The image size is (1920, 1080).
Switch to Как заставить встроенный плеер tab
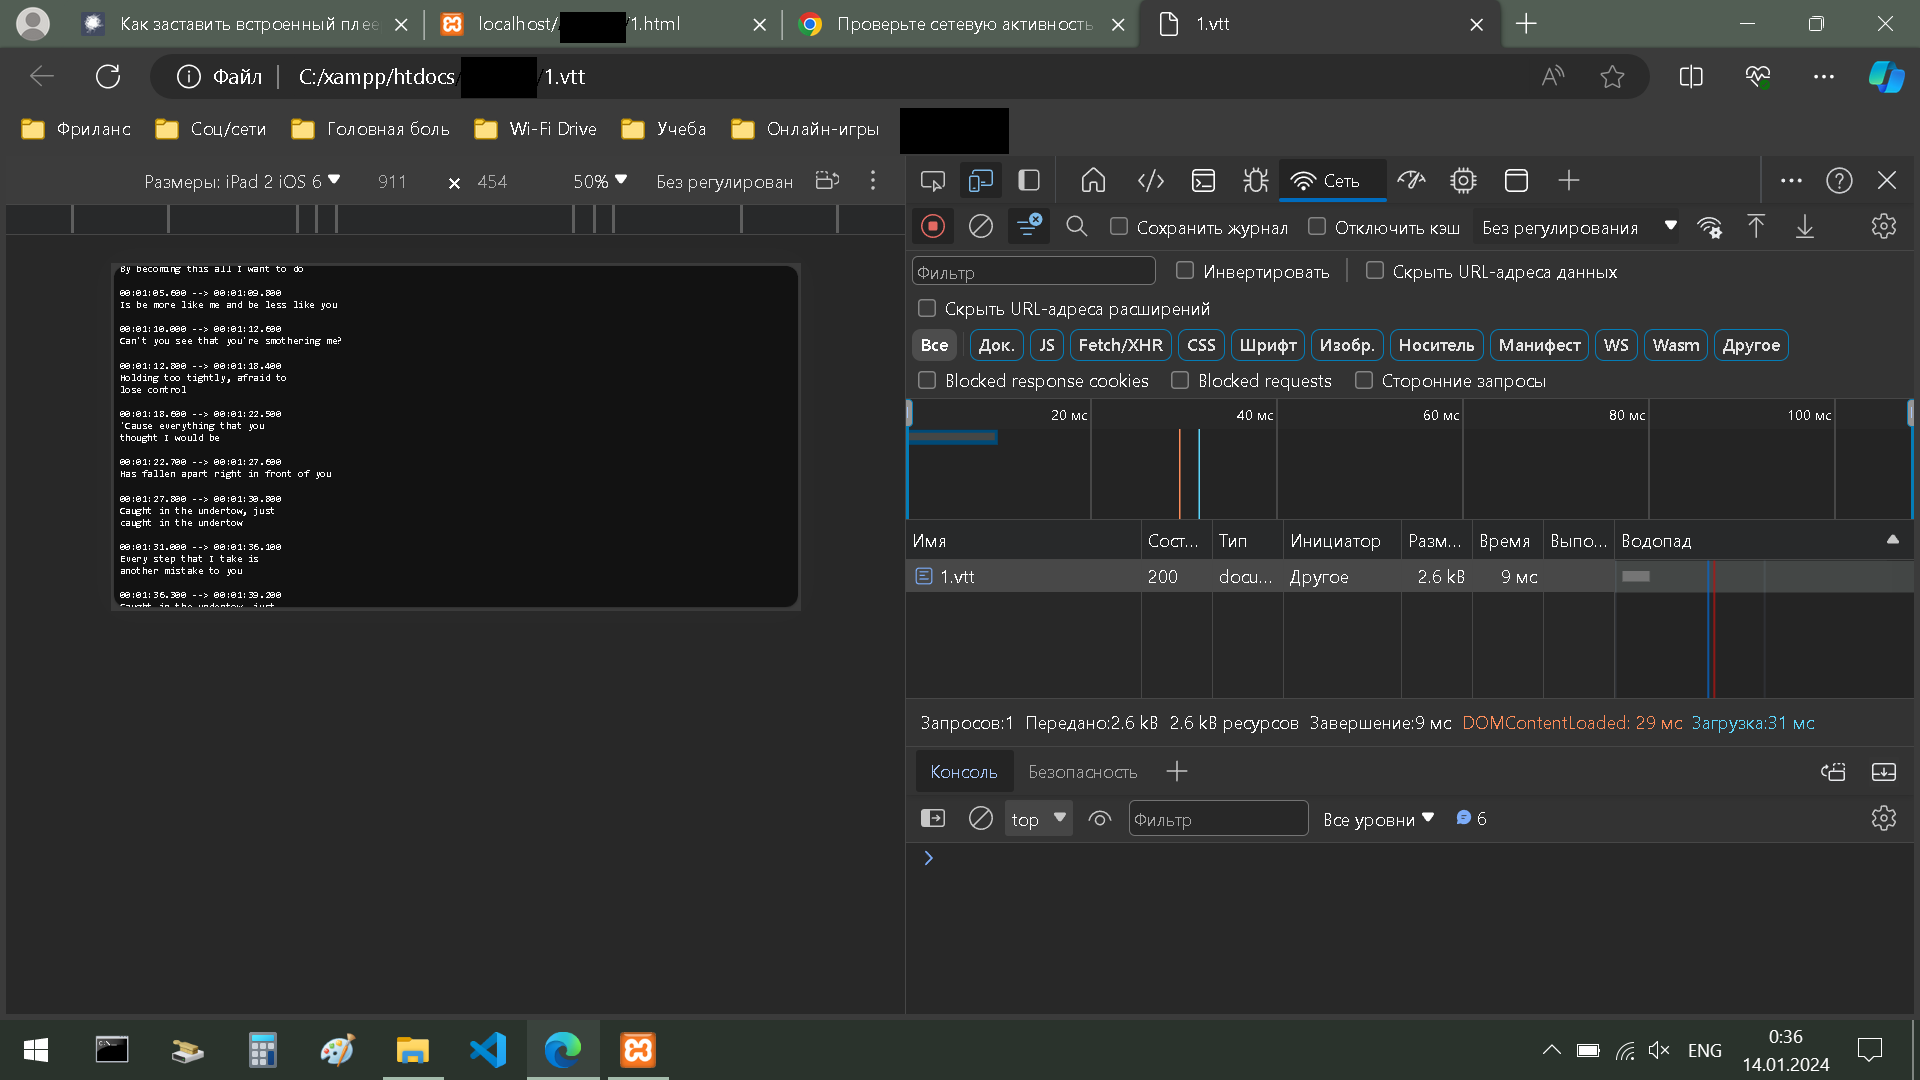246,25
